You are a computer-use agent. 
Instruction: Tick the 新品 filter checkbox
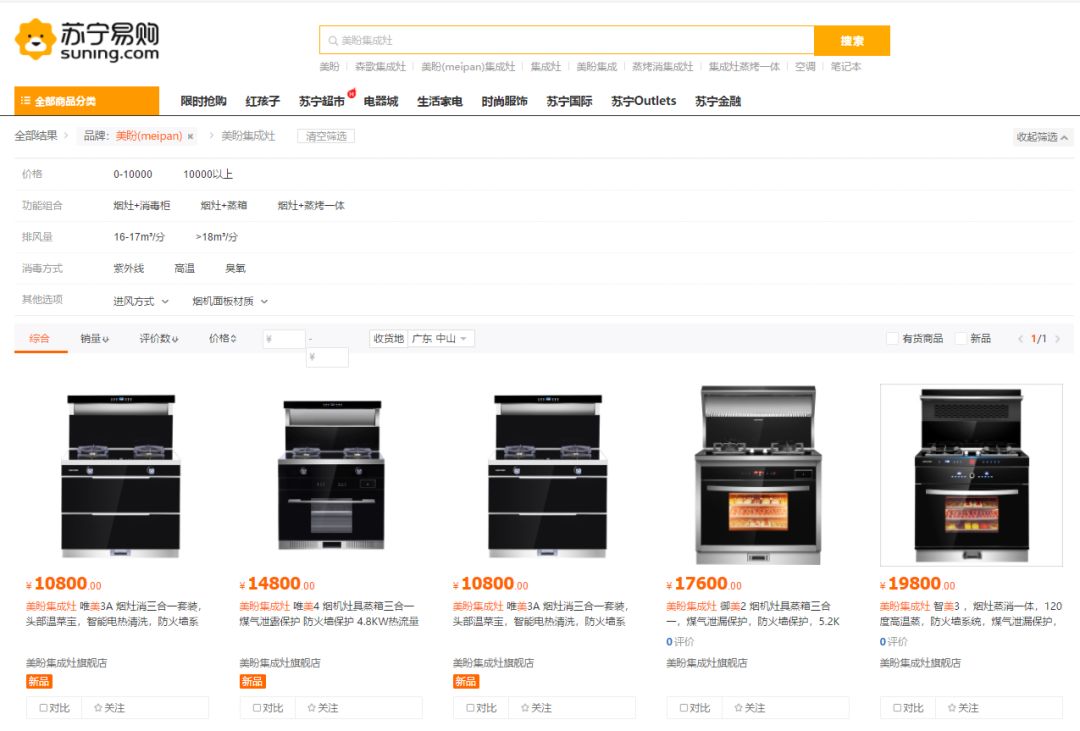click(x=961, y=338)
